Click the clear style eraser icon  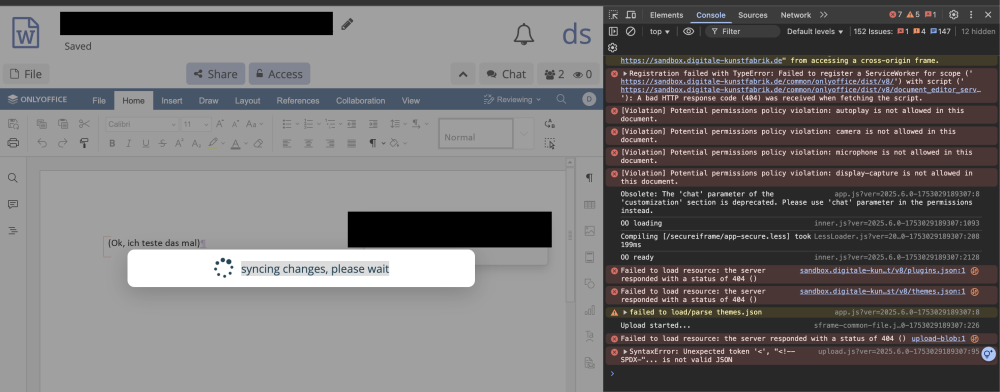(258, 143)
